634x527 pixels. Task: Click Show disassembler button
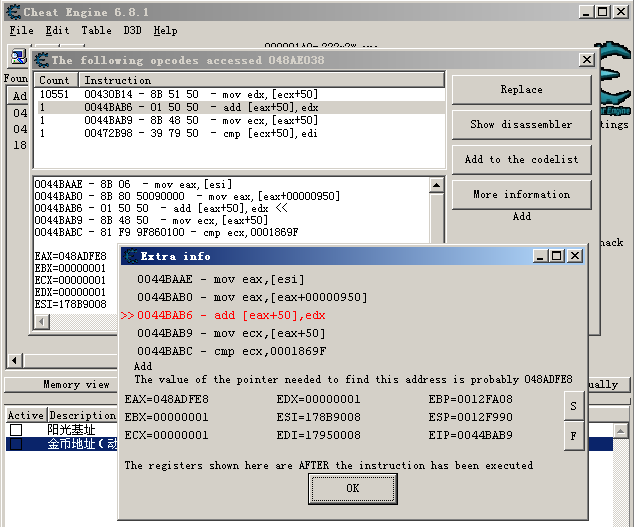(x=522, y=125)
